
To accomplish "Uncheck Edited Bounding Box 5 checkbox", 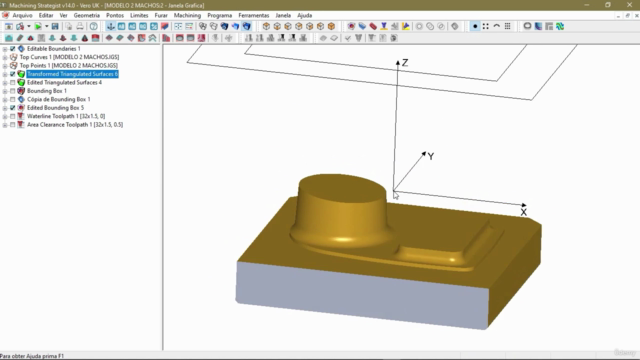I will (13, 108).
